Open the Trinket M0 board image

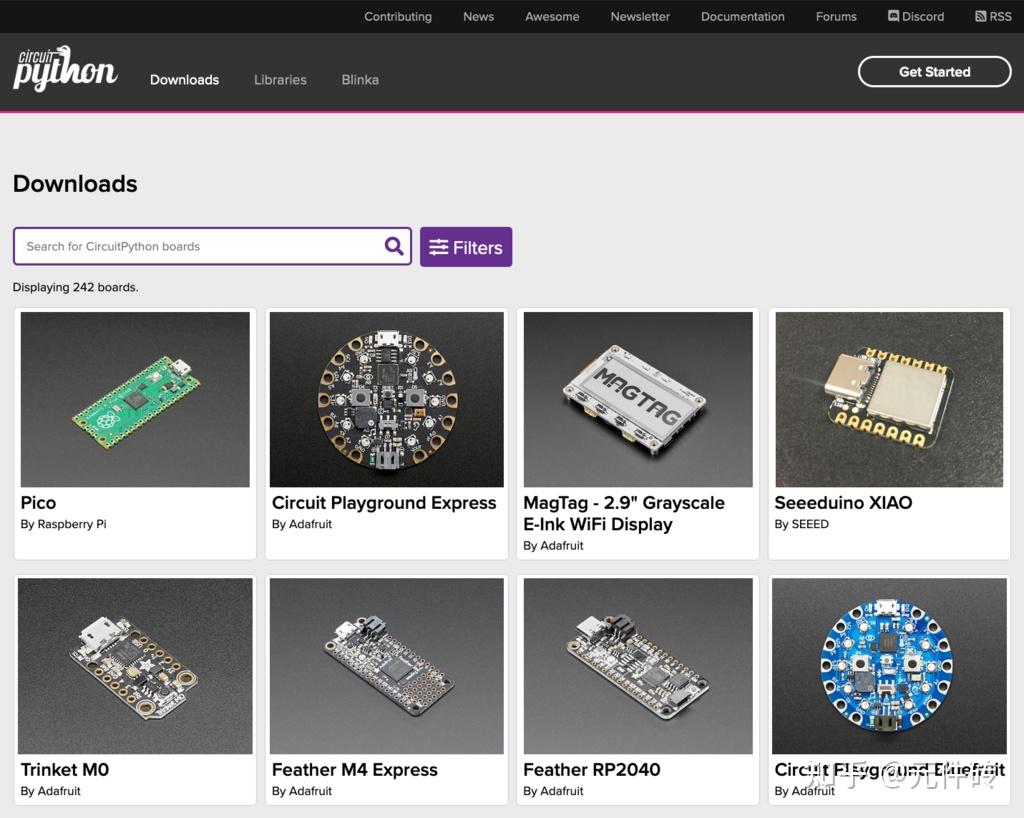click(x=135, y=665)
